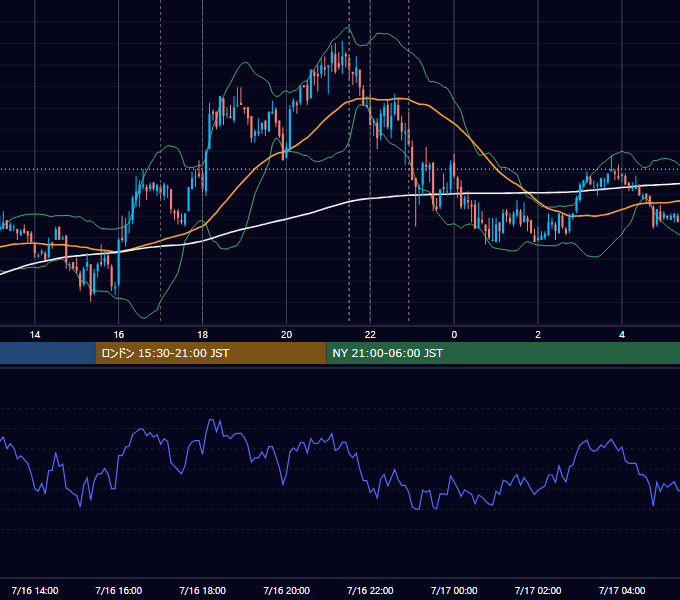Click the NY 21:00-06:00 JST session bar

click(503, 353)
